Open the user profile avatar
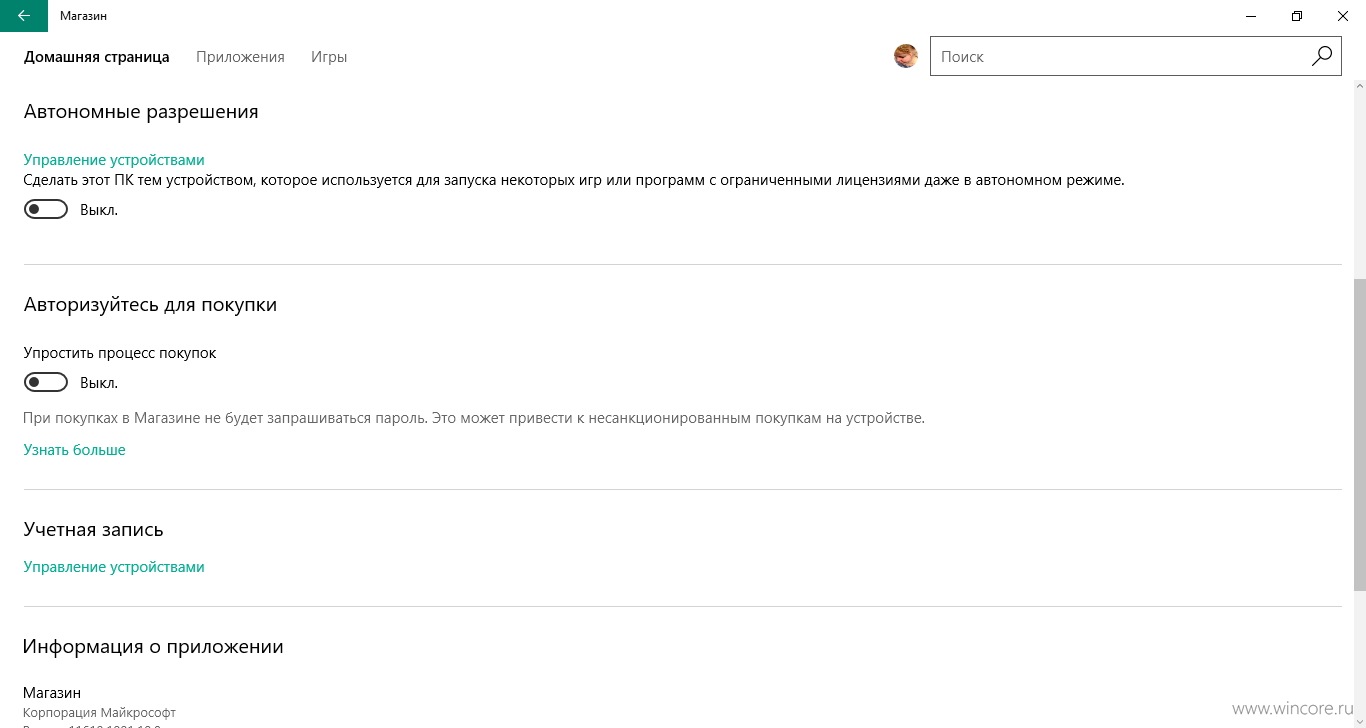The image size is (1366, 728). point(906,57)
